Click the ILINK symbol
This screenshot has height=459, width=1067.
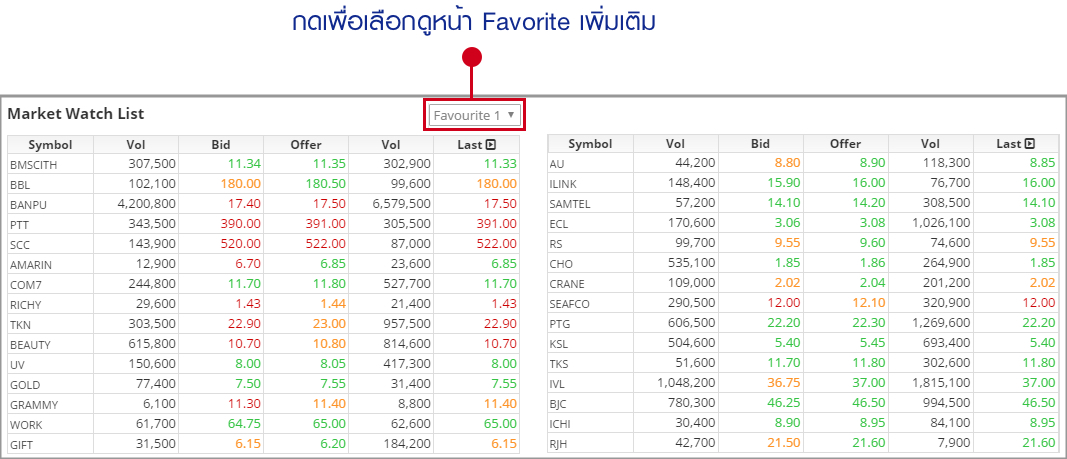564,184
